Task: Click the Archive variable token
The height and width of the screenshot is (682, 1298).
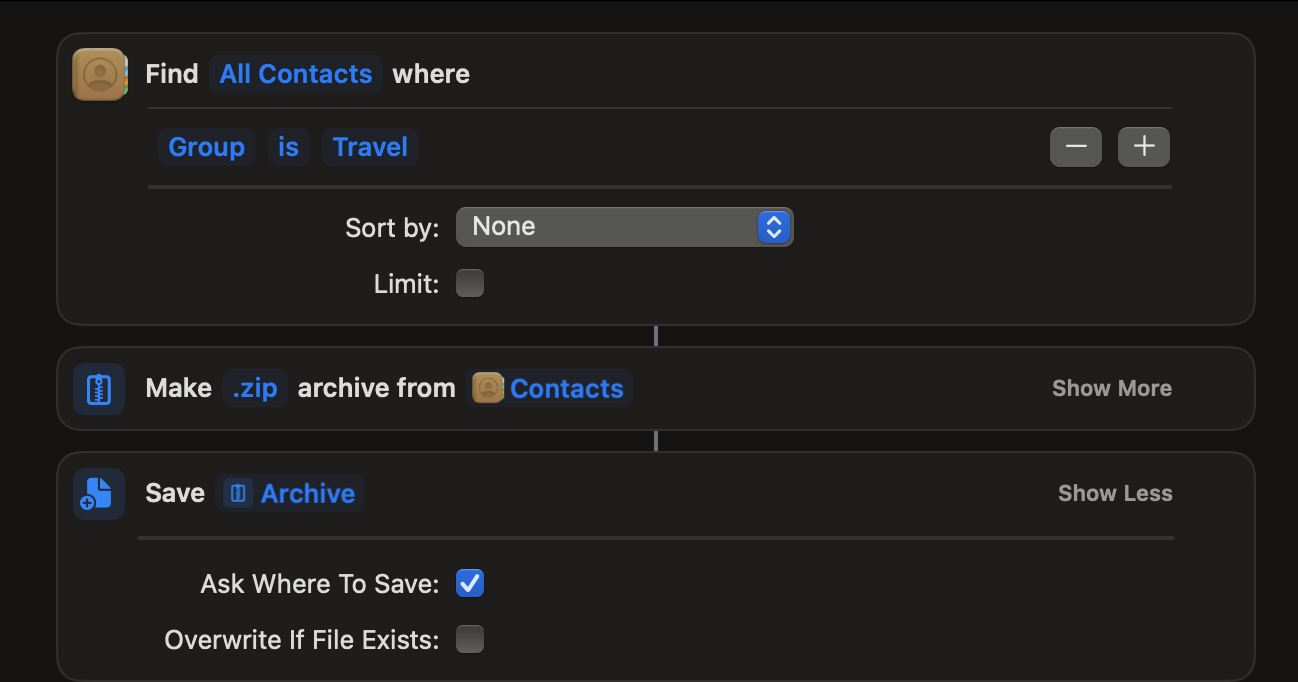Action: [307, 493]
